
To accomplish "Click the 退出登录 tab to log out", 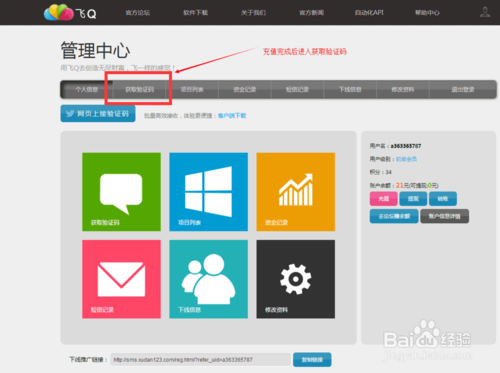I will (x=463, y=89).
